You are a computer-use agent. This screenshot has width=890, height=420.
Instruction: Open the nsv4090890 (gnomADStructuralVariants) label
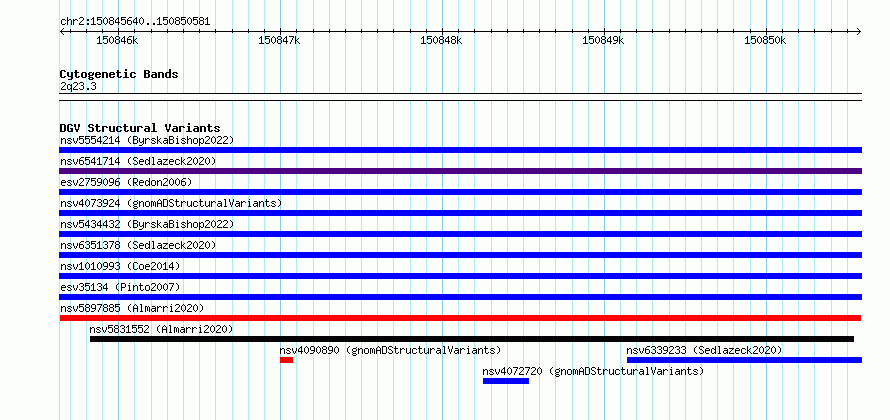(x=391, y=350)
